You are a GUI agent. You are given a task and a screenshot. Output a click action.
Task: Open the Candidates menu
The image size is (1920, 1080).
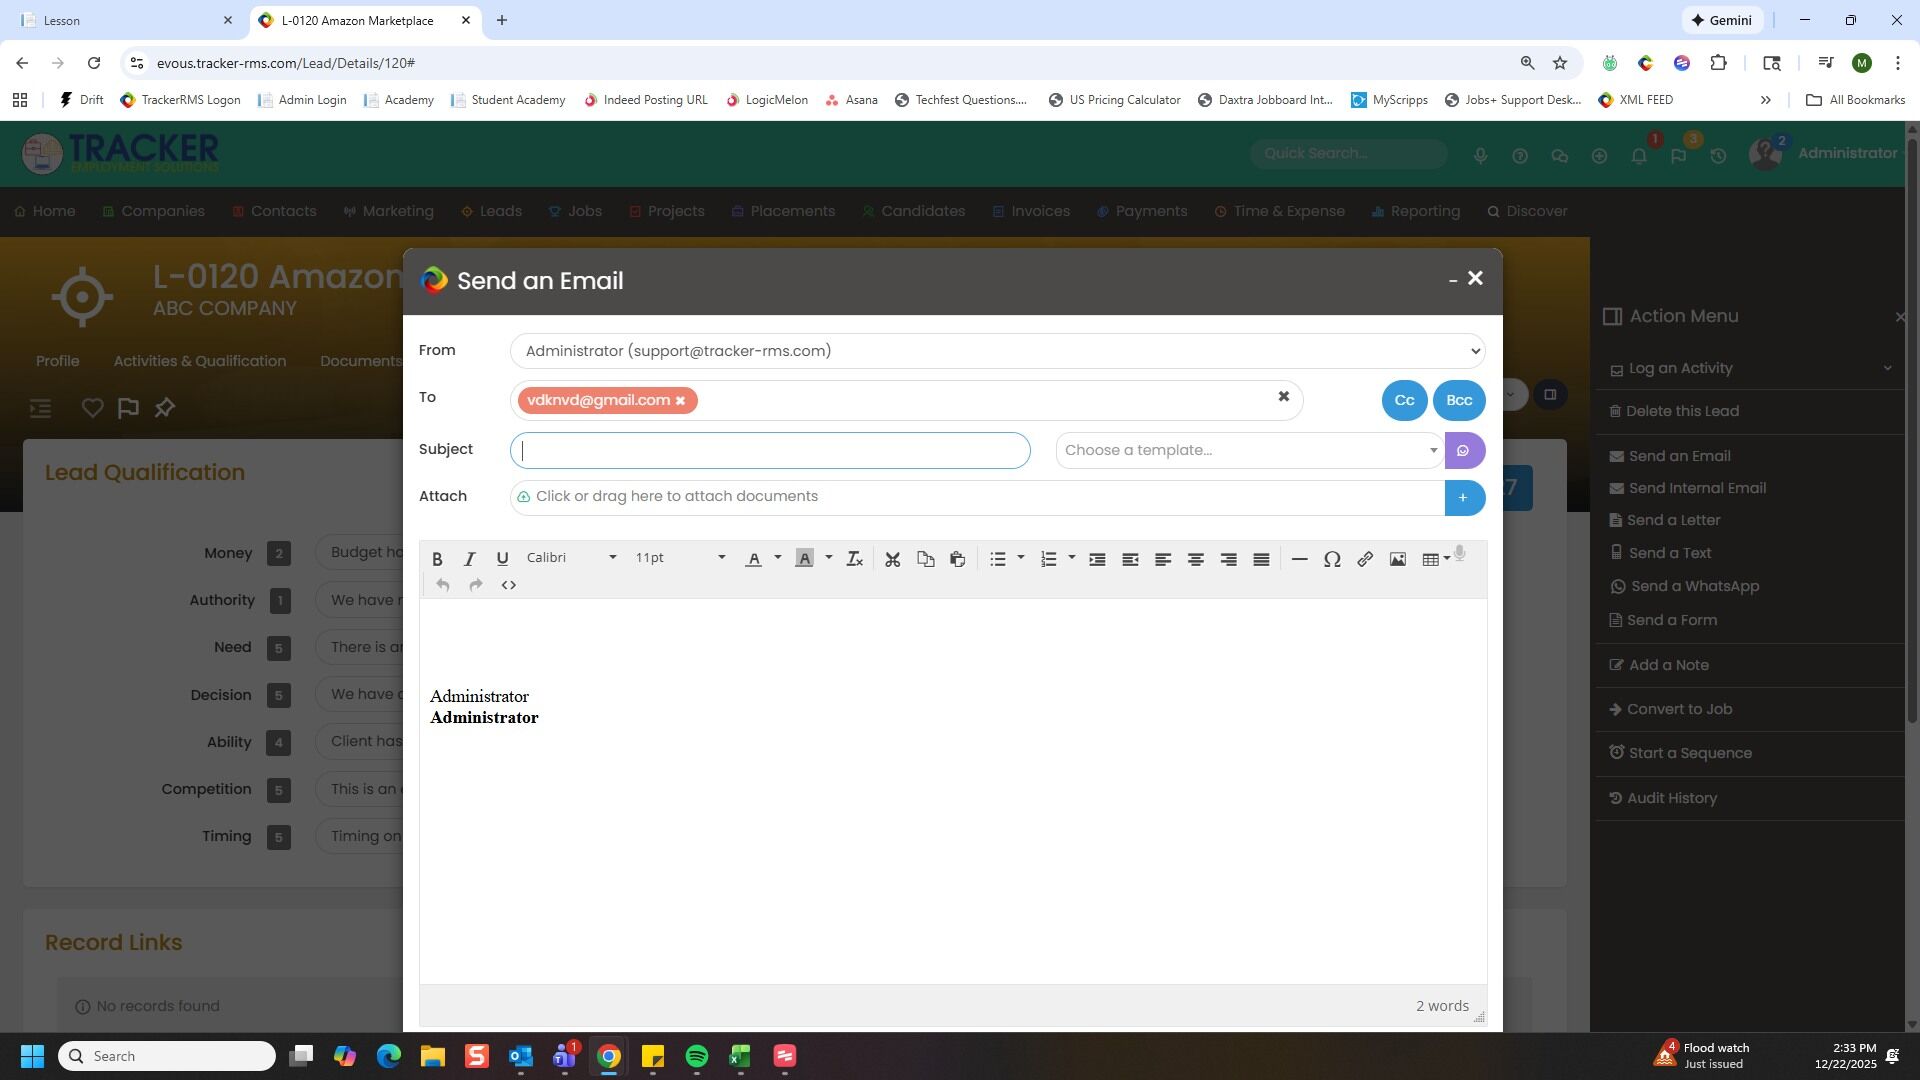pyautogui.click(x=922, y=212)
